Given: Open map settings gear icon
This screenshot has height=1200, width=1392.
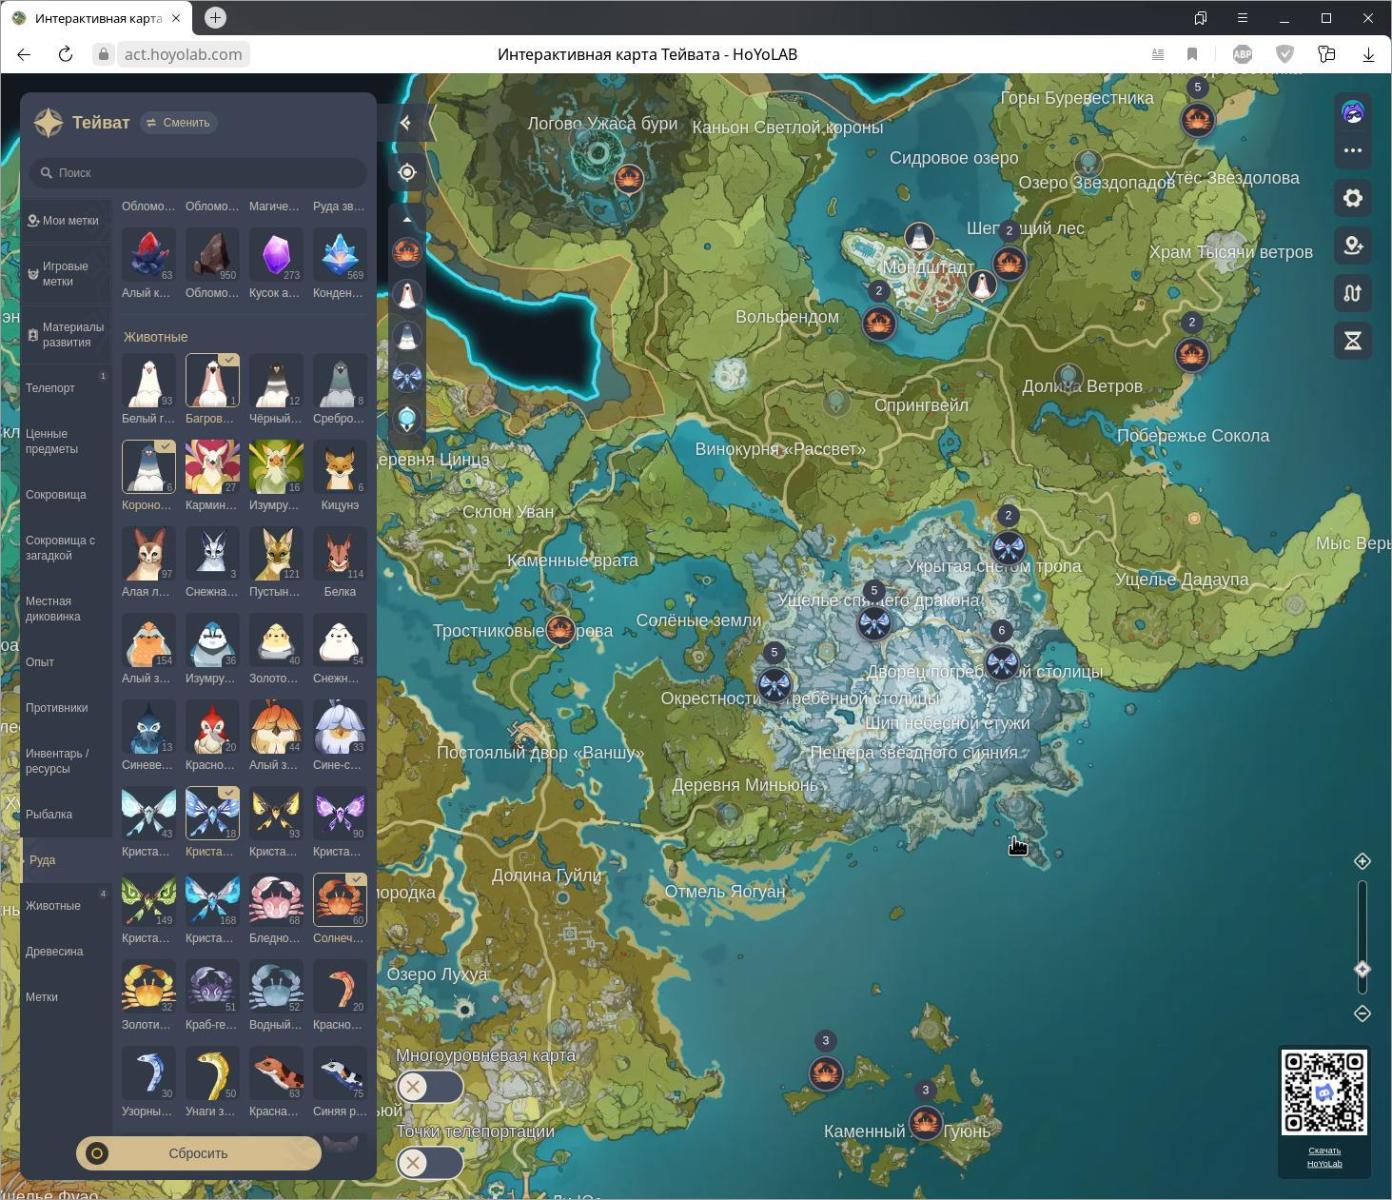Looking at the screenshot, I should click(1353, 198).
